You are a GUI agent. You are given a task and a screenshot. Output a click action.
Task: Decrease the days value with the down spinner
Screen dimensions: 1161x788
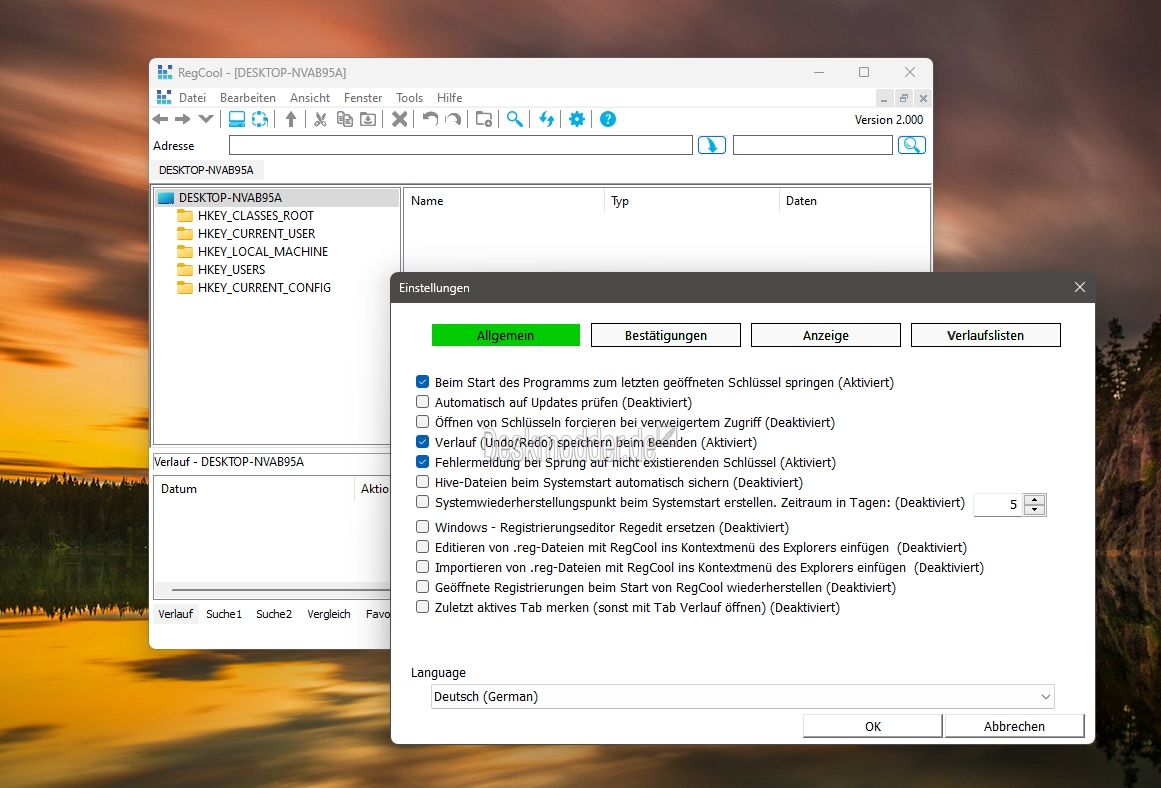click(x=1034, y=510)
